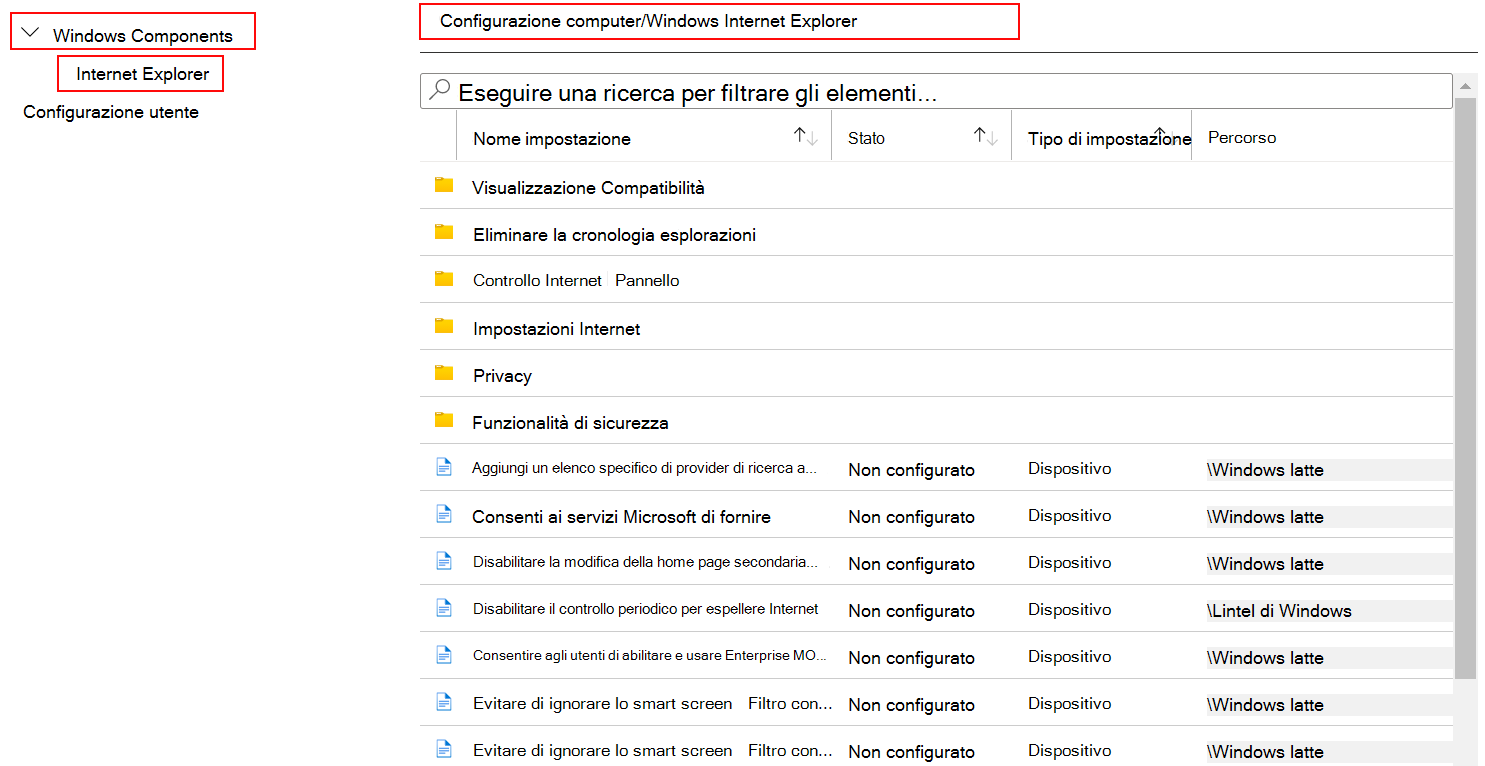Click the Tipo di impostazione column header
1485x766 pixels.
[x=1109, y=139]
